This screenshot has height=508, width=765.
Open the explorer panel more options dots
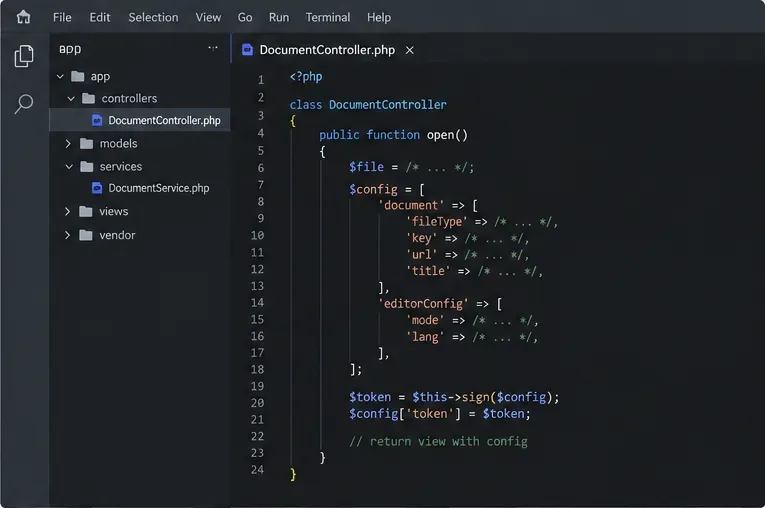pyautogui.click(x=213, y=48)
